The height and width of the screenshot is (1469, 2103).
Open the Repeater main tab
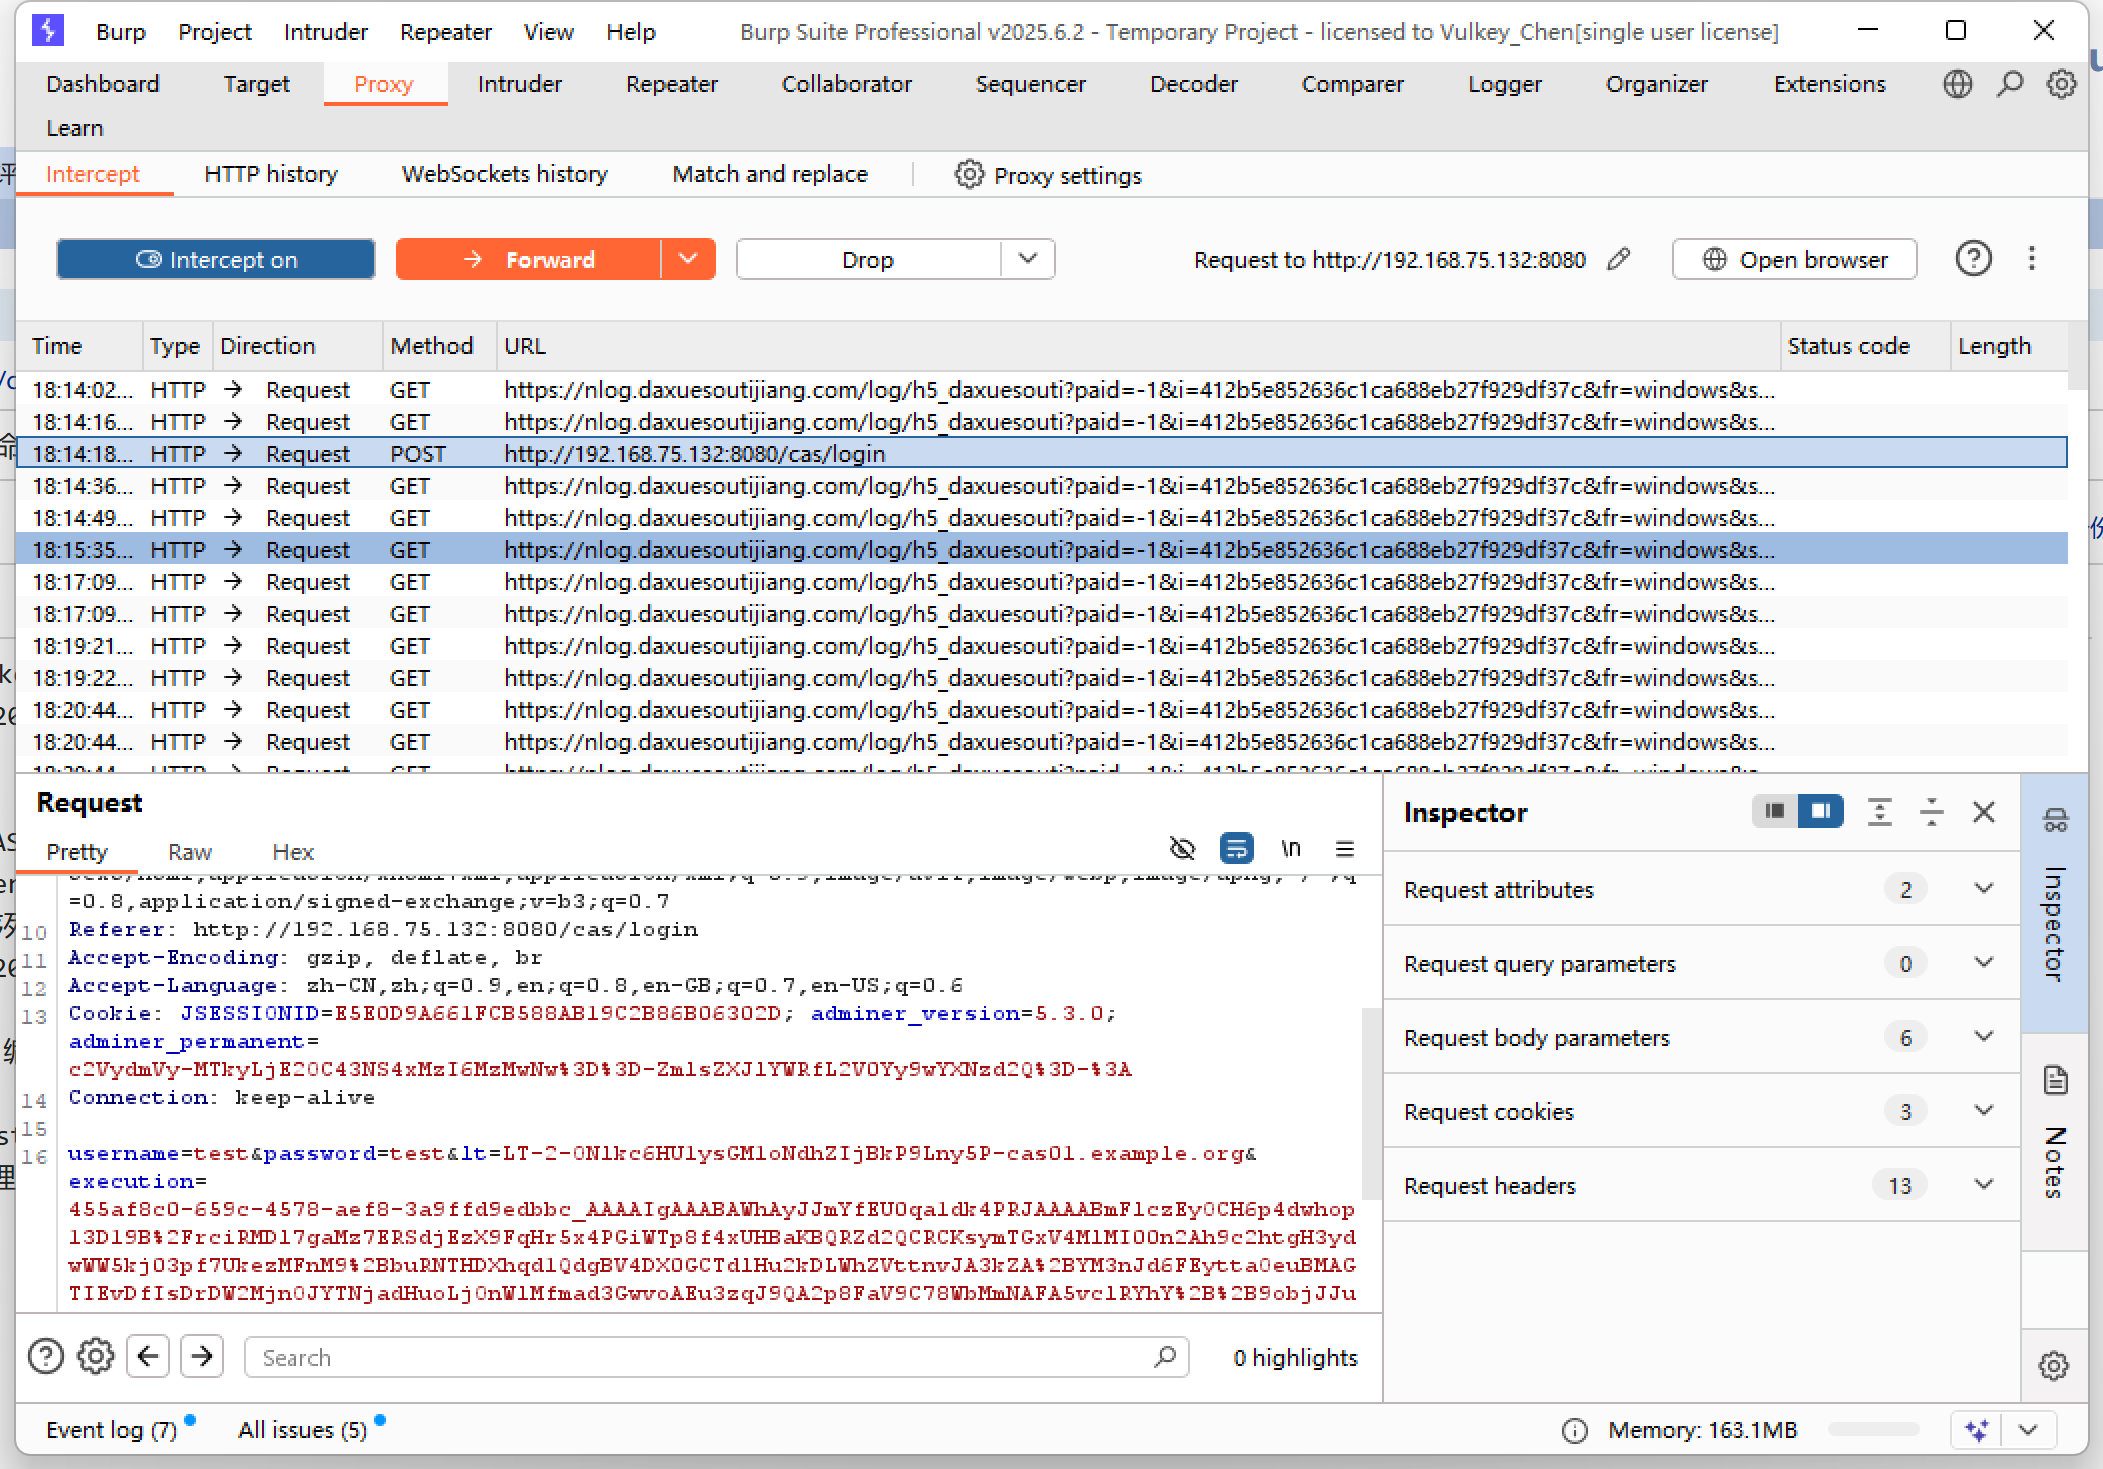pos(671,84)
